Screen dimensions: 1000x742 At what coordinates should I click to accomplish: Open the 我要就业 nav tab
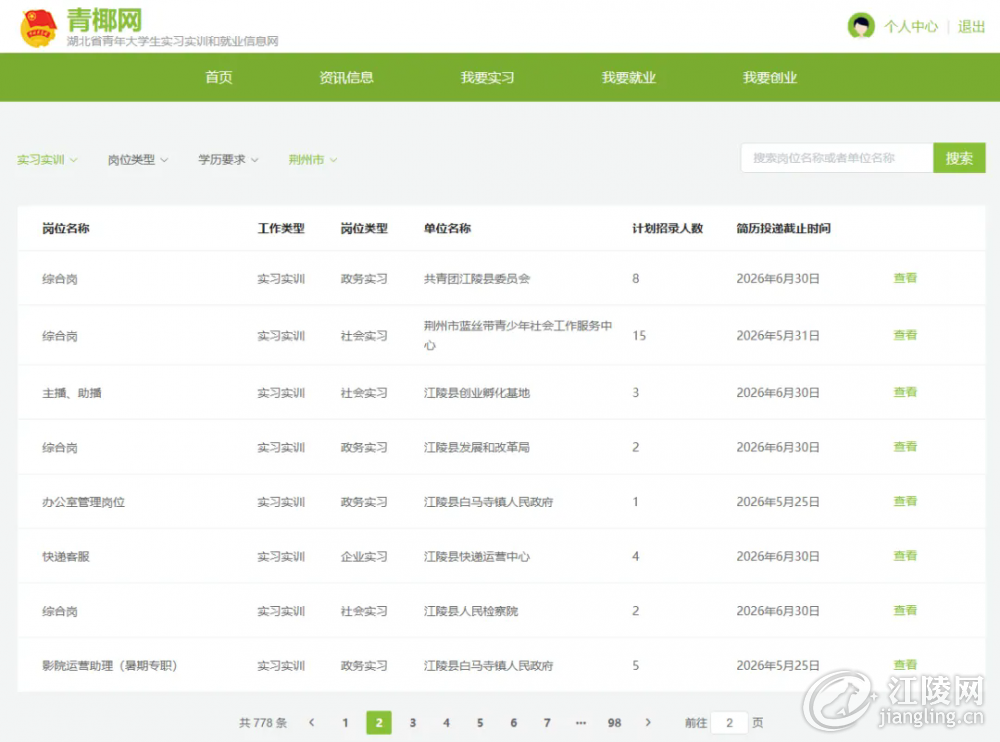pyautogui.click(x=629, y=77)
